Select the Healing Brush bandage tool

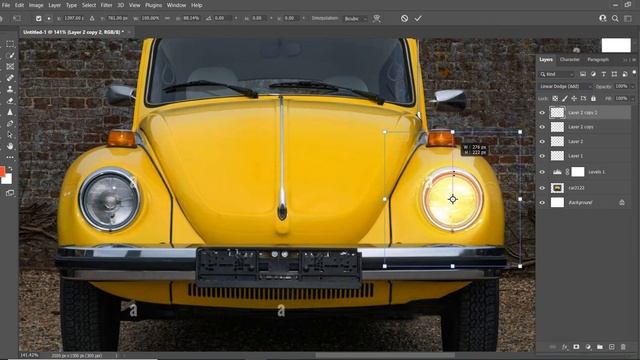10,78
